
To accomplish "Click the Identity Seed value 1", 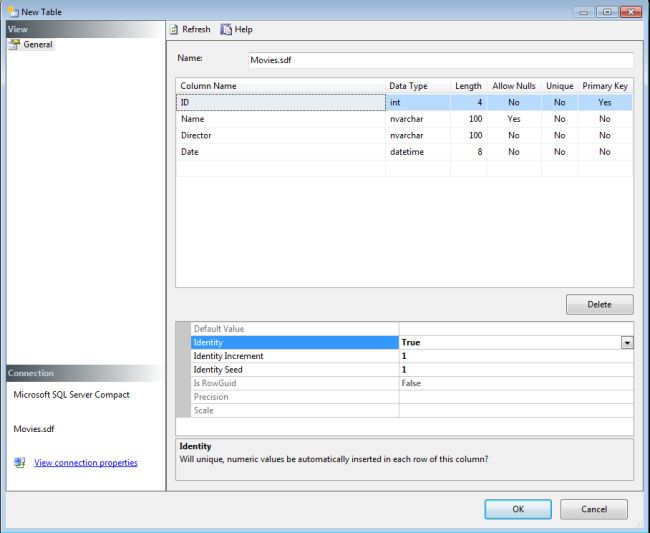I will click(516, 370).
